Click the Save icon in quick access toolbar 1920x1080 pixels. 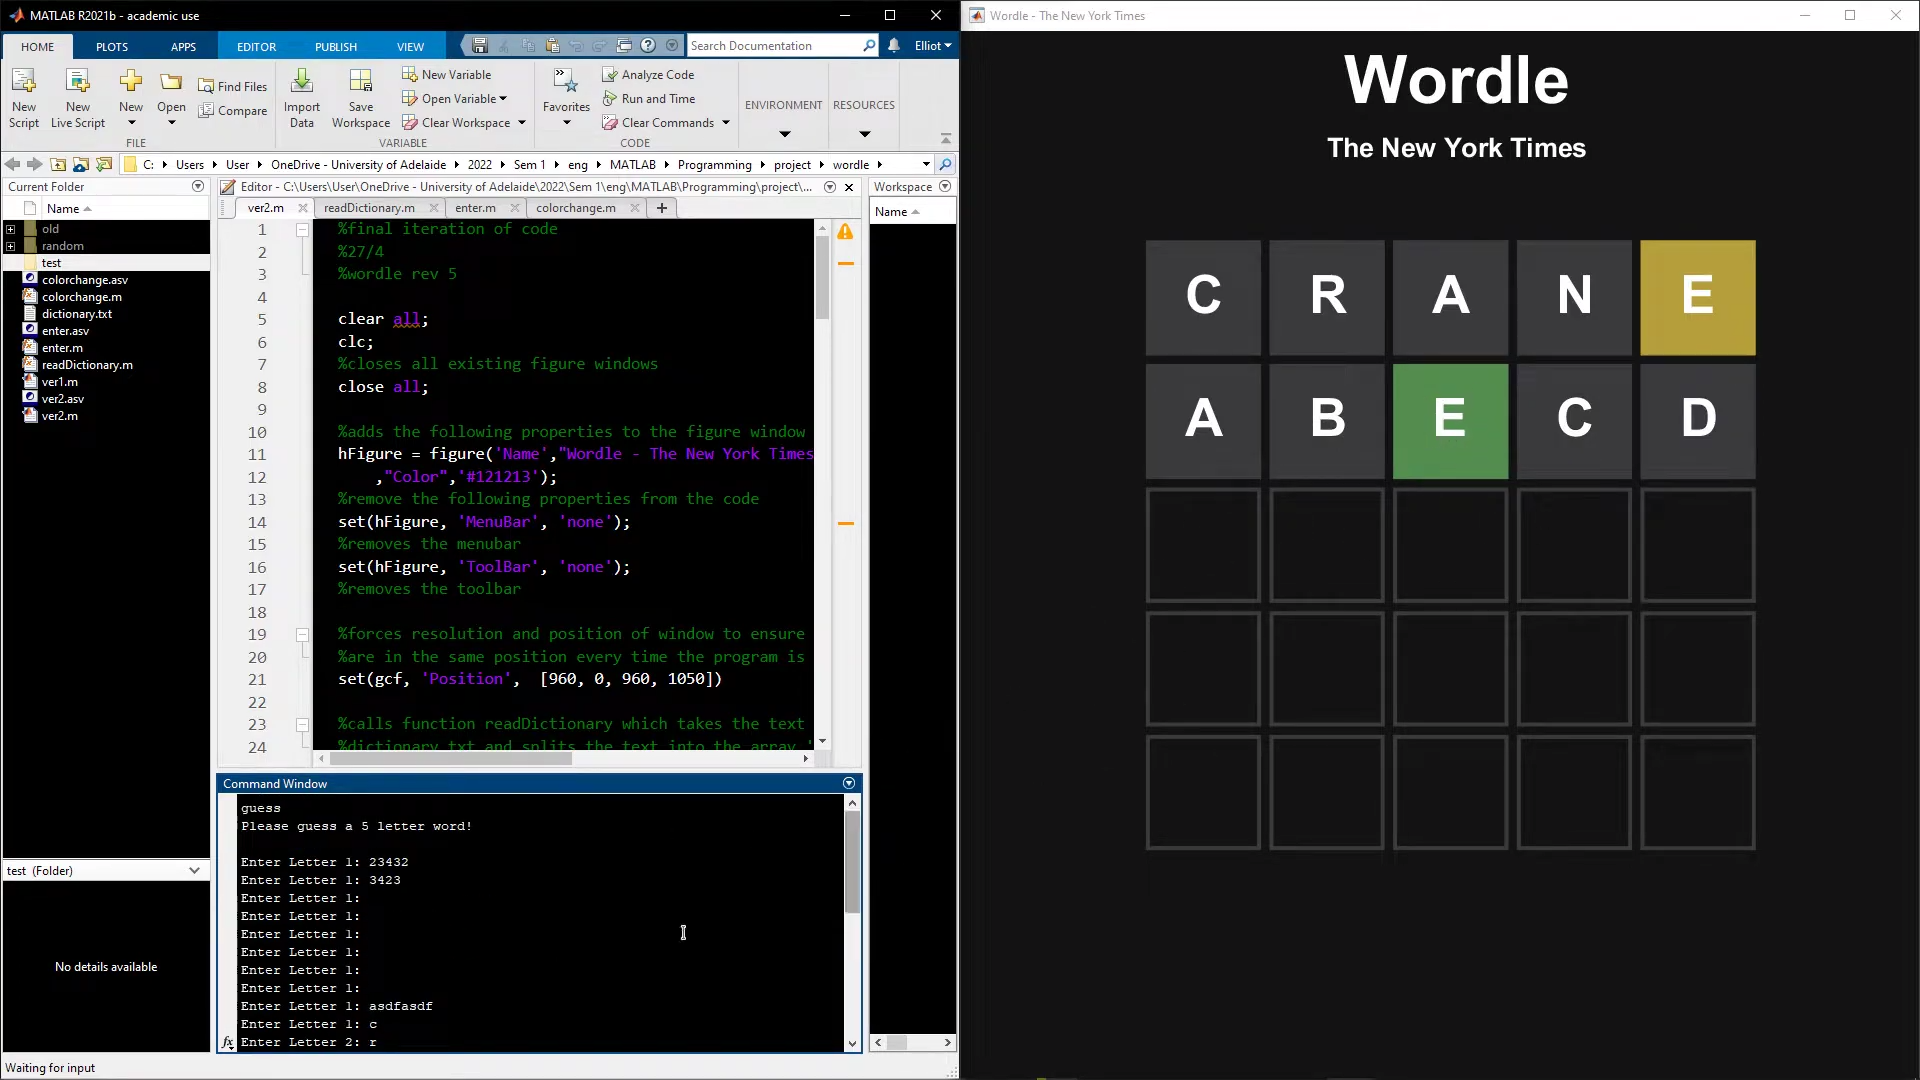click(480, 45)
